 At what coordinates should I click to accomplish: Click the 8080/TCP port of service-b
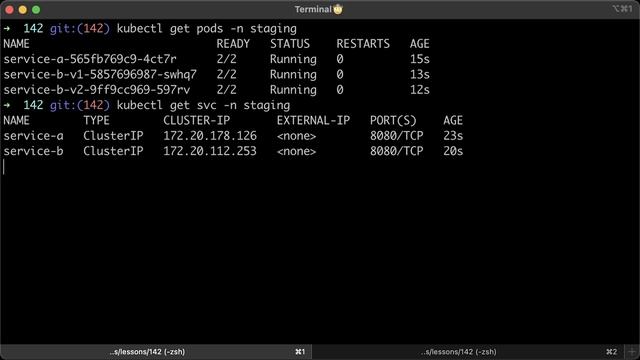(x=396, y=151)
